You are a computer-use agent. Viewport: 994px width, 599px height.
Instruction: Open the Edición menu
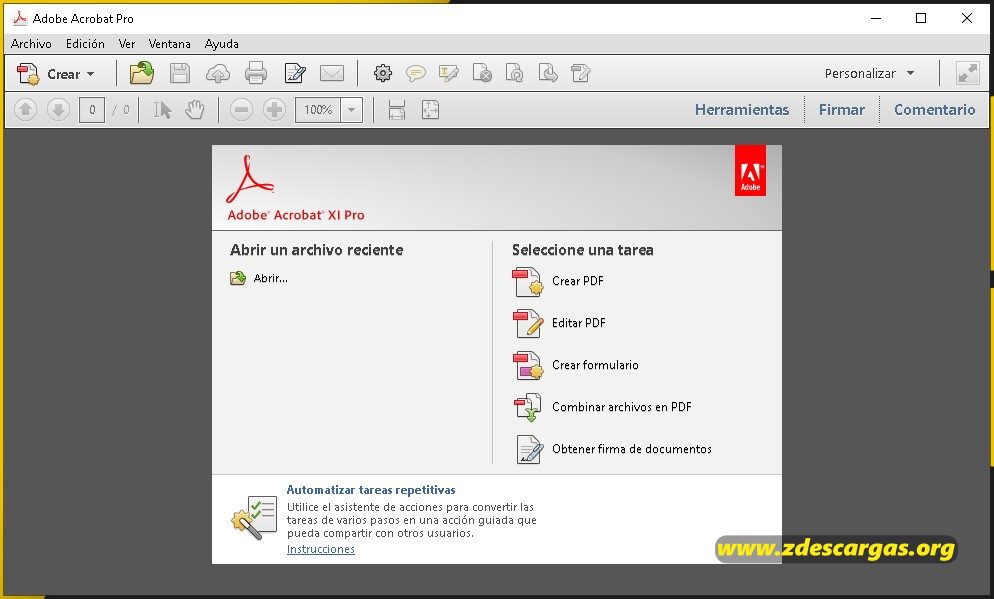click(x=85, y=44)
